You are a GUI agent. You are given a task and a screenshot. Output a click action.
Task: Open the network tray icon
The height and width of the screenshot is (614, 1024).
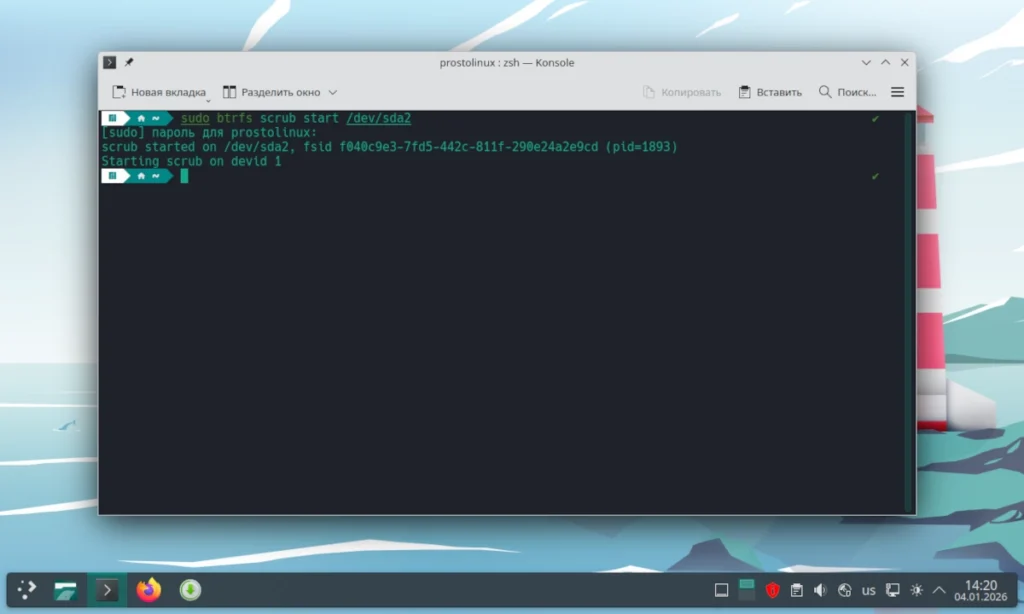tap(844, 590)
